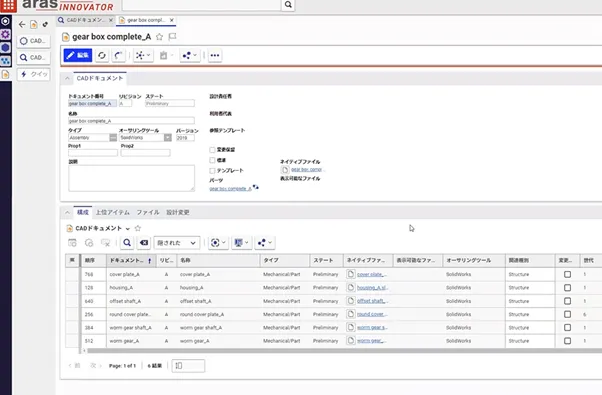Toggle the checkbox in housing_A row

(x=567, y=288)
